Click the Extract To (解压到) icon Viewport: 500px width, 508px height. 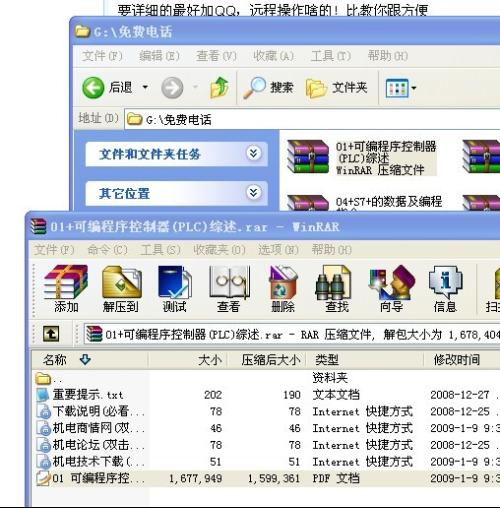click(121, 288)
